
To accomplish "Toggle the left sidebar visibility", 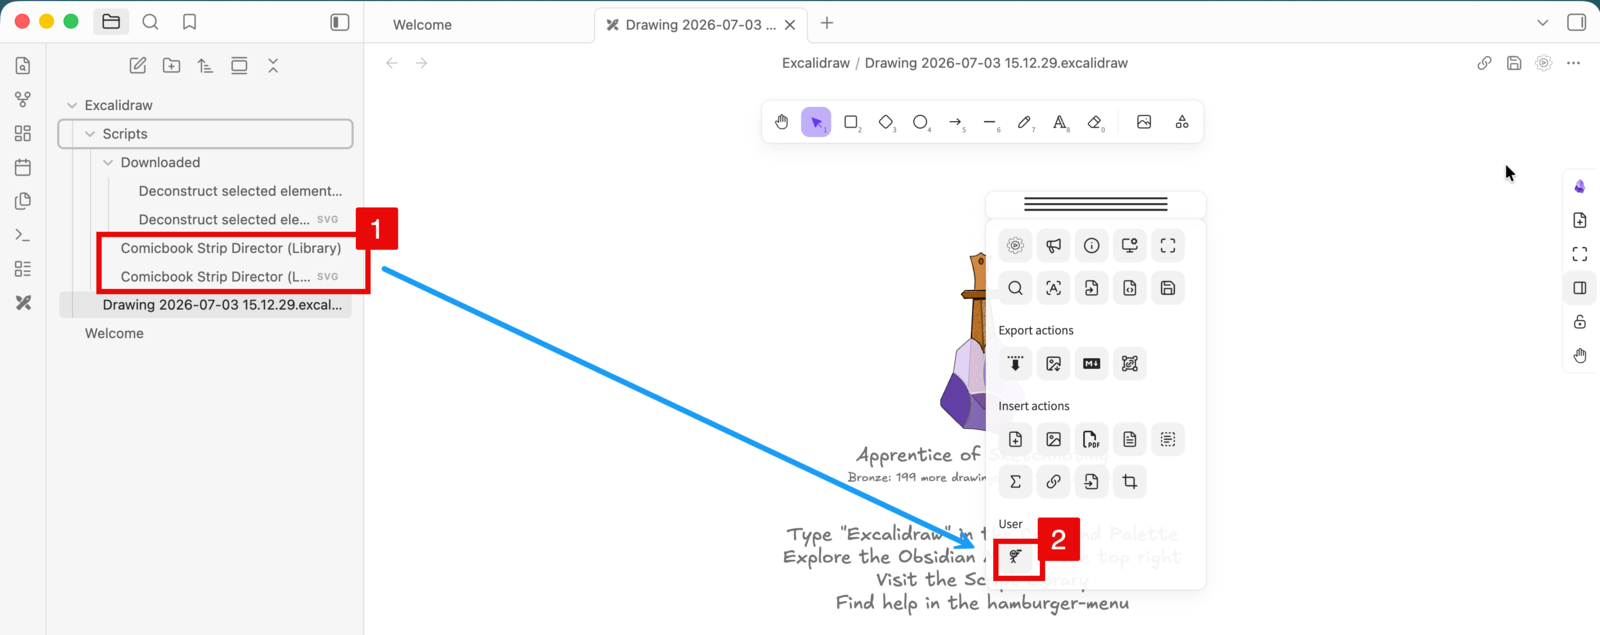I will tap(340, 22).
